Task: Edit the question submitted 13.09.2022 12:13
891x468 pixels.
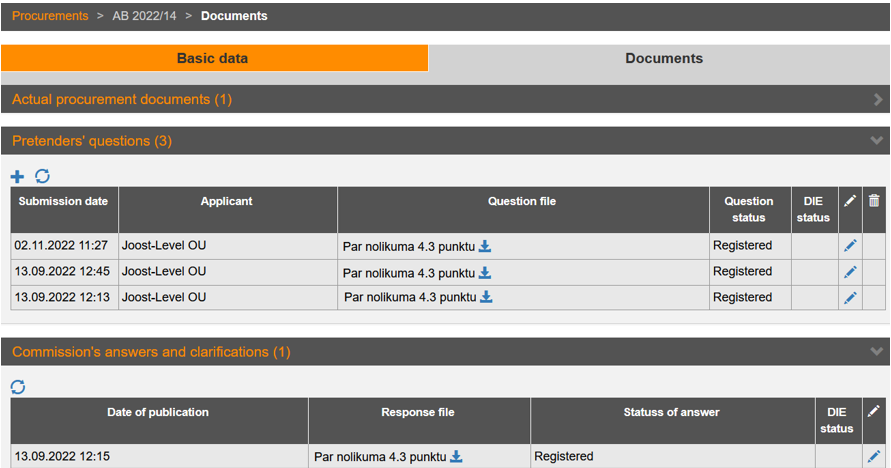Action: click(850, 298)
